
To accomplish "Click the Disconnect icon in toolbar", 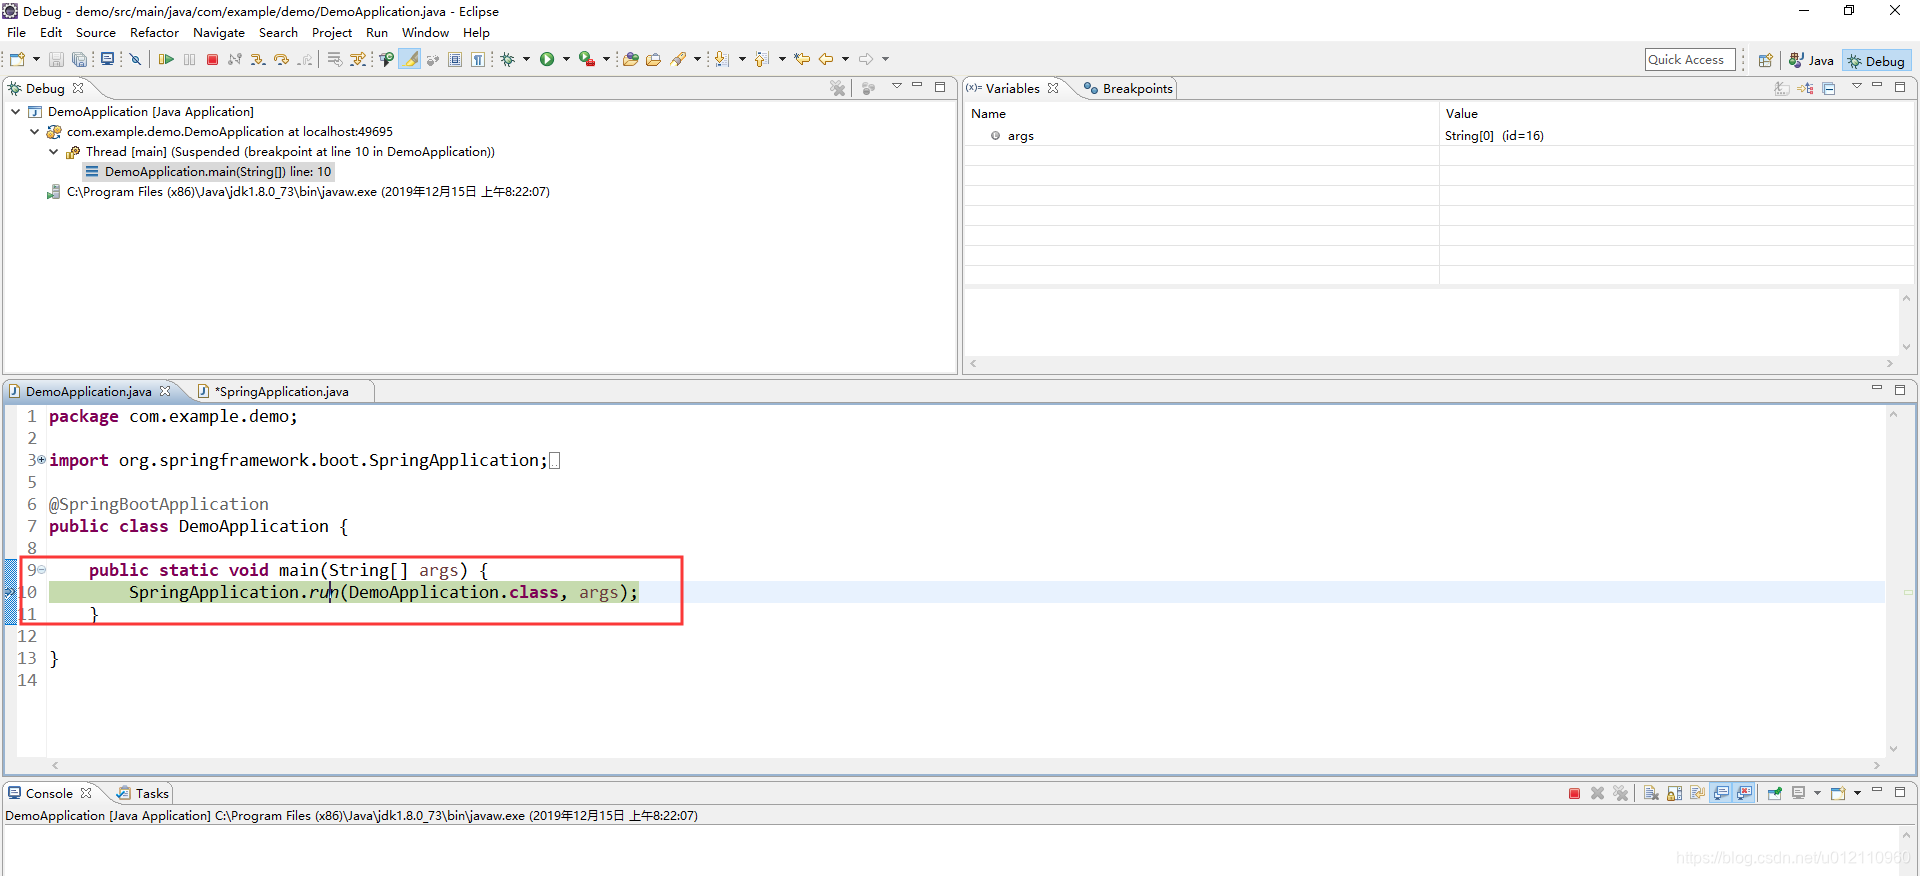I will click(235, 59).
